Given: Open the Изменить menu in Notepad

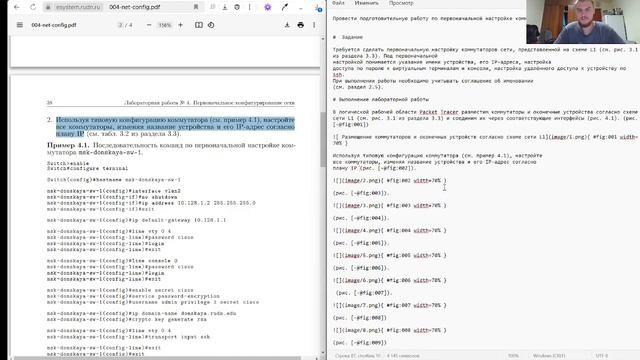Looking at the screenshot, I should tap(367, 3).
